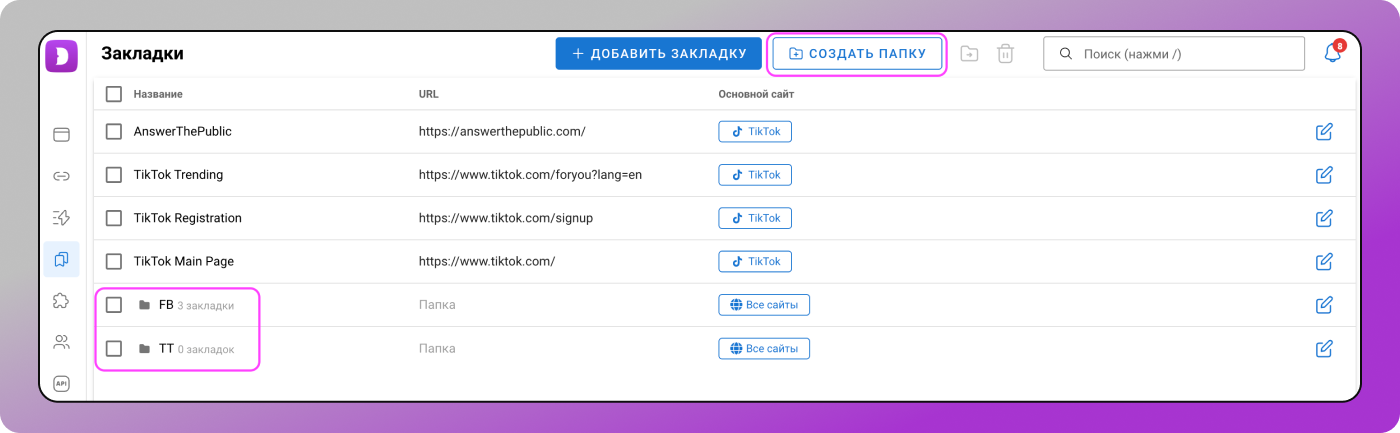Screen dimensions: 1400x433
Task: Click the TikTok Main Page bookmark name
Action: click(x=184, y=261)
